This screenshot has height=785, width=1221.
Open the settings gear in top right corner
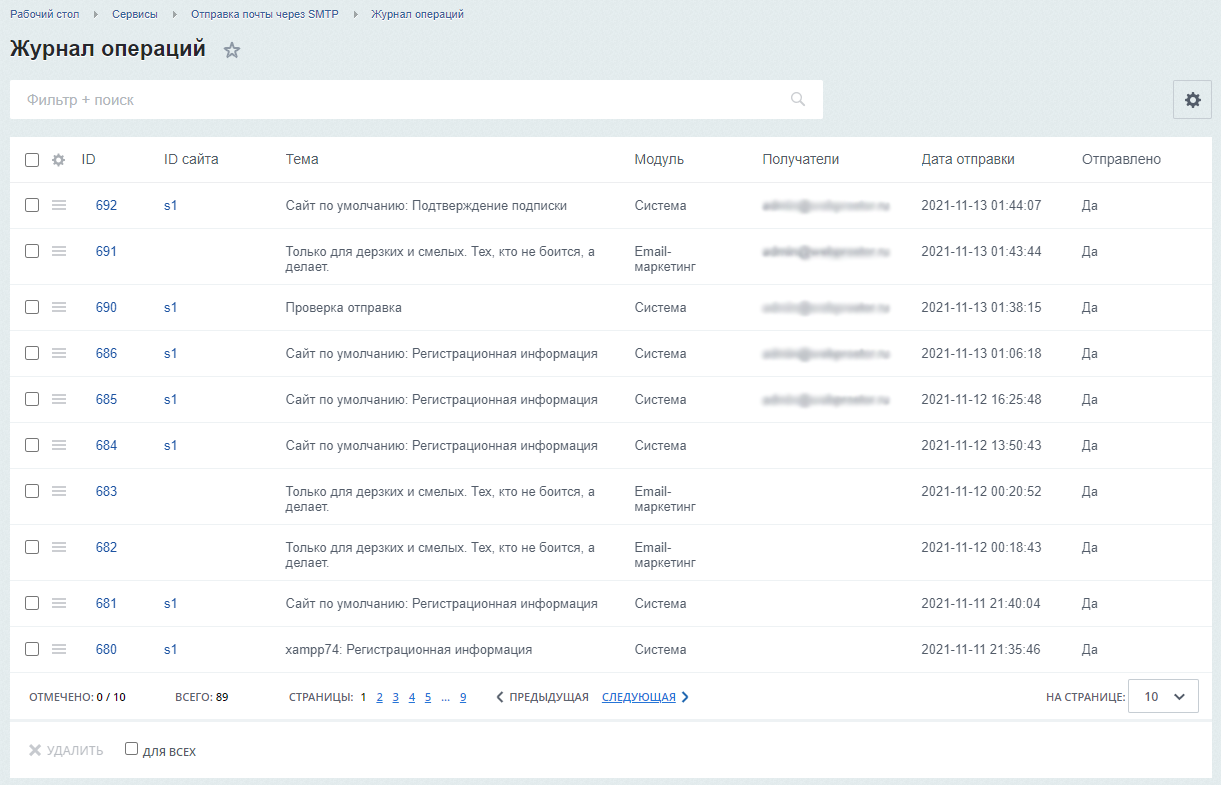(x=1192, y=99)
